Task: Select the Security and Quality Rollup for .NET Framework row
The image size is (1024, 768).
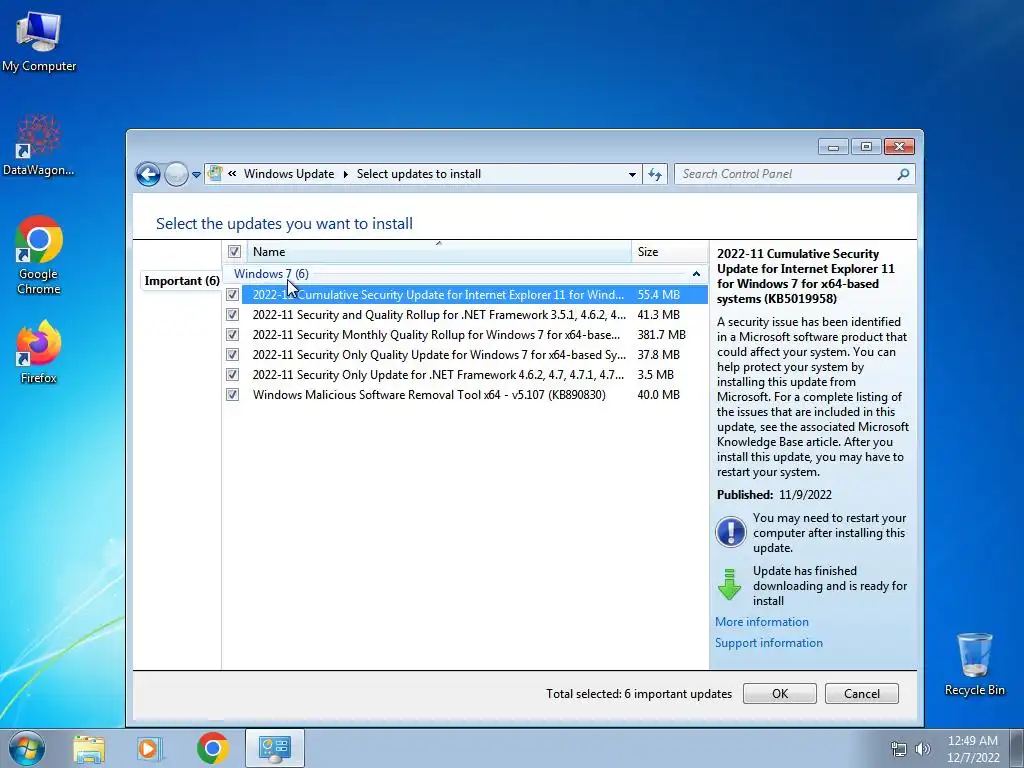Action: pos(475,315)
